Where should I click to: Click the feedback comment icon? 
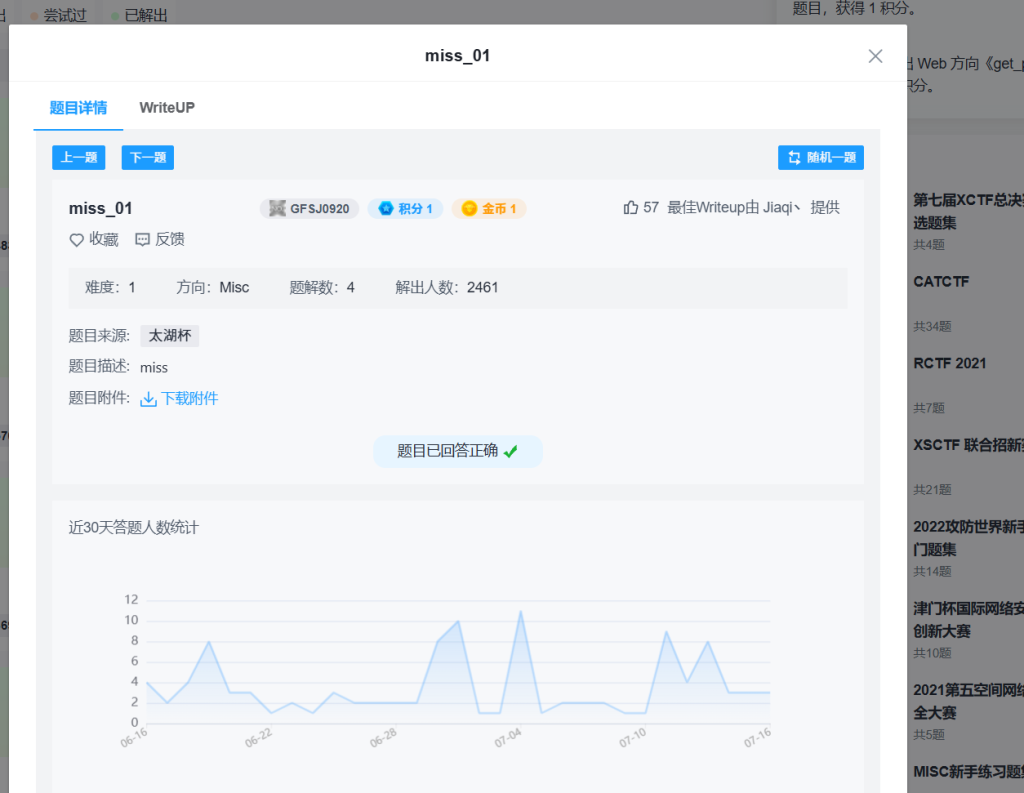point(142,240)
